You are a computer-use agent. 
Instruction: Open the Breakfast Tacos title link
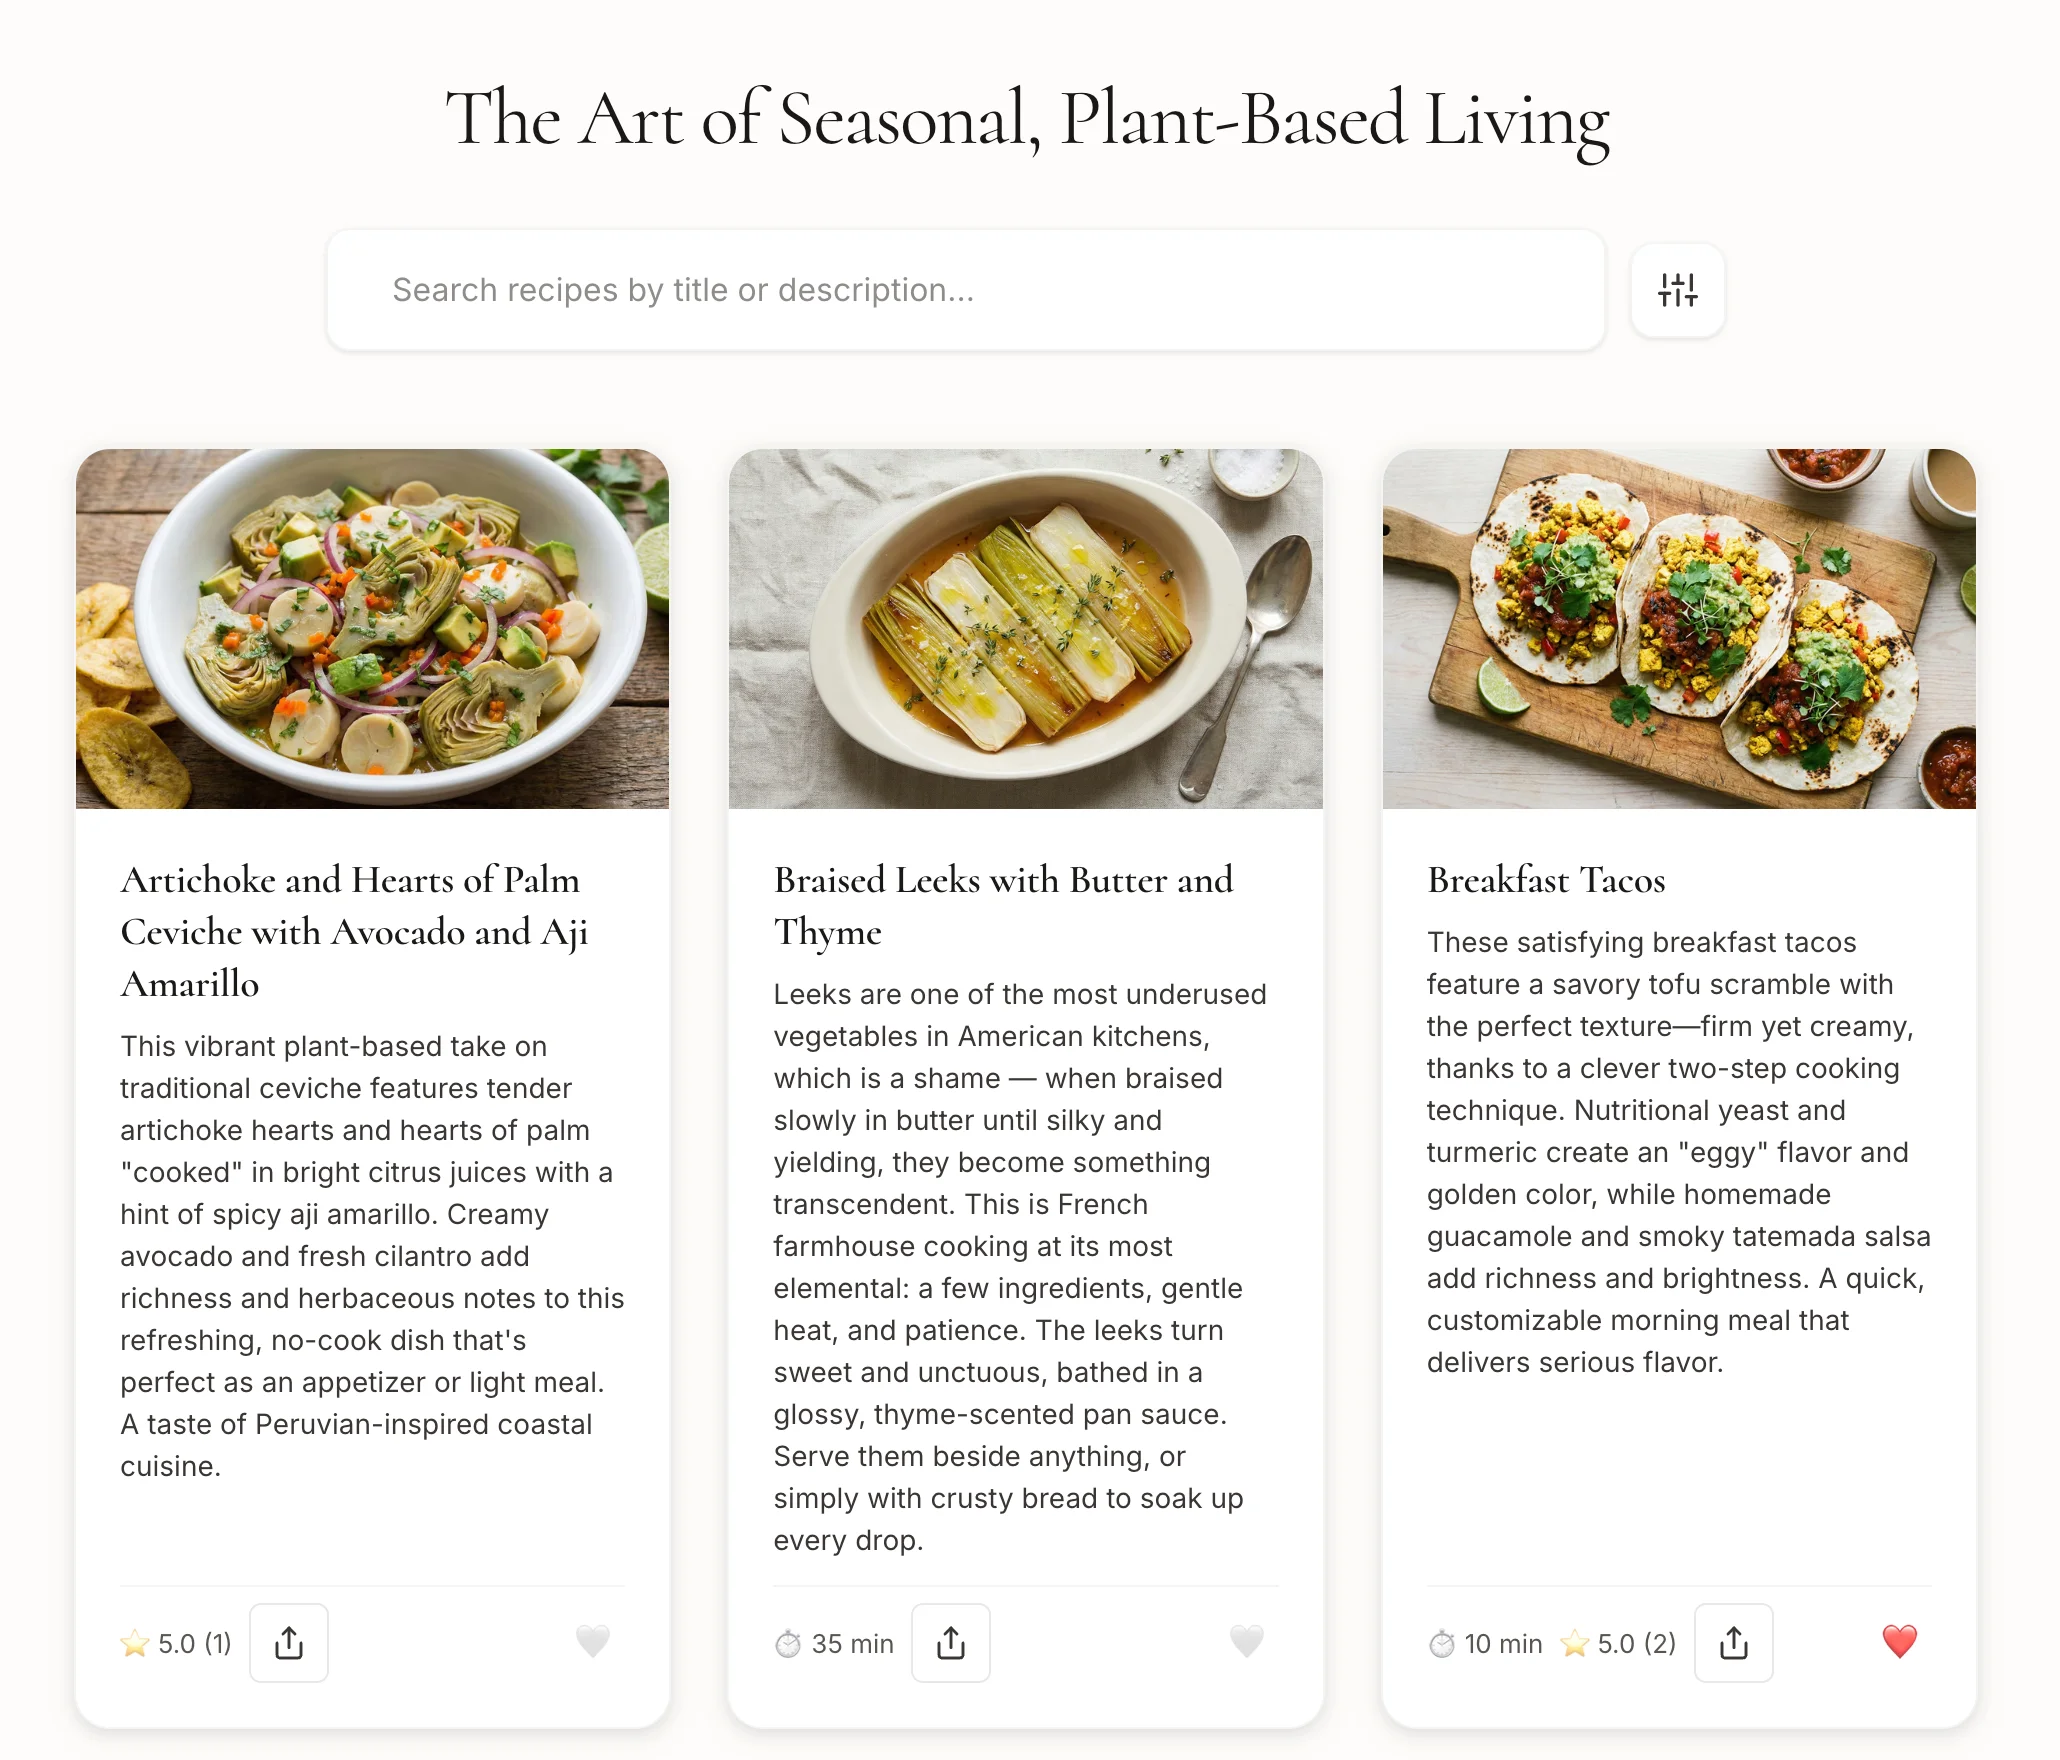point(1546,880)
